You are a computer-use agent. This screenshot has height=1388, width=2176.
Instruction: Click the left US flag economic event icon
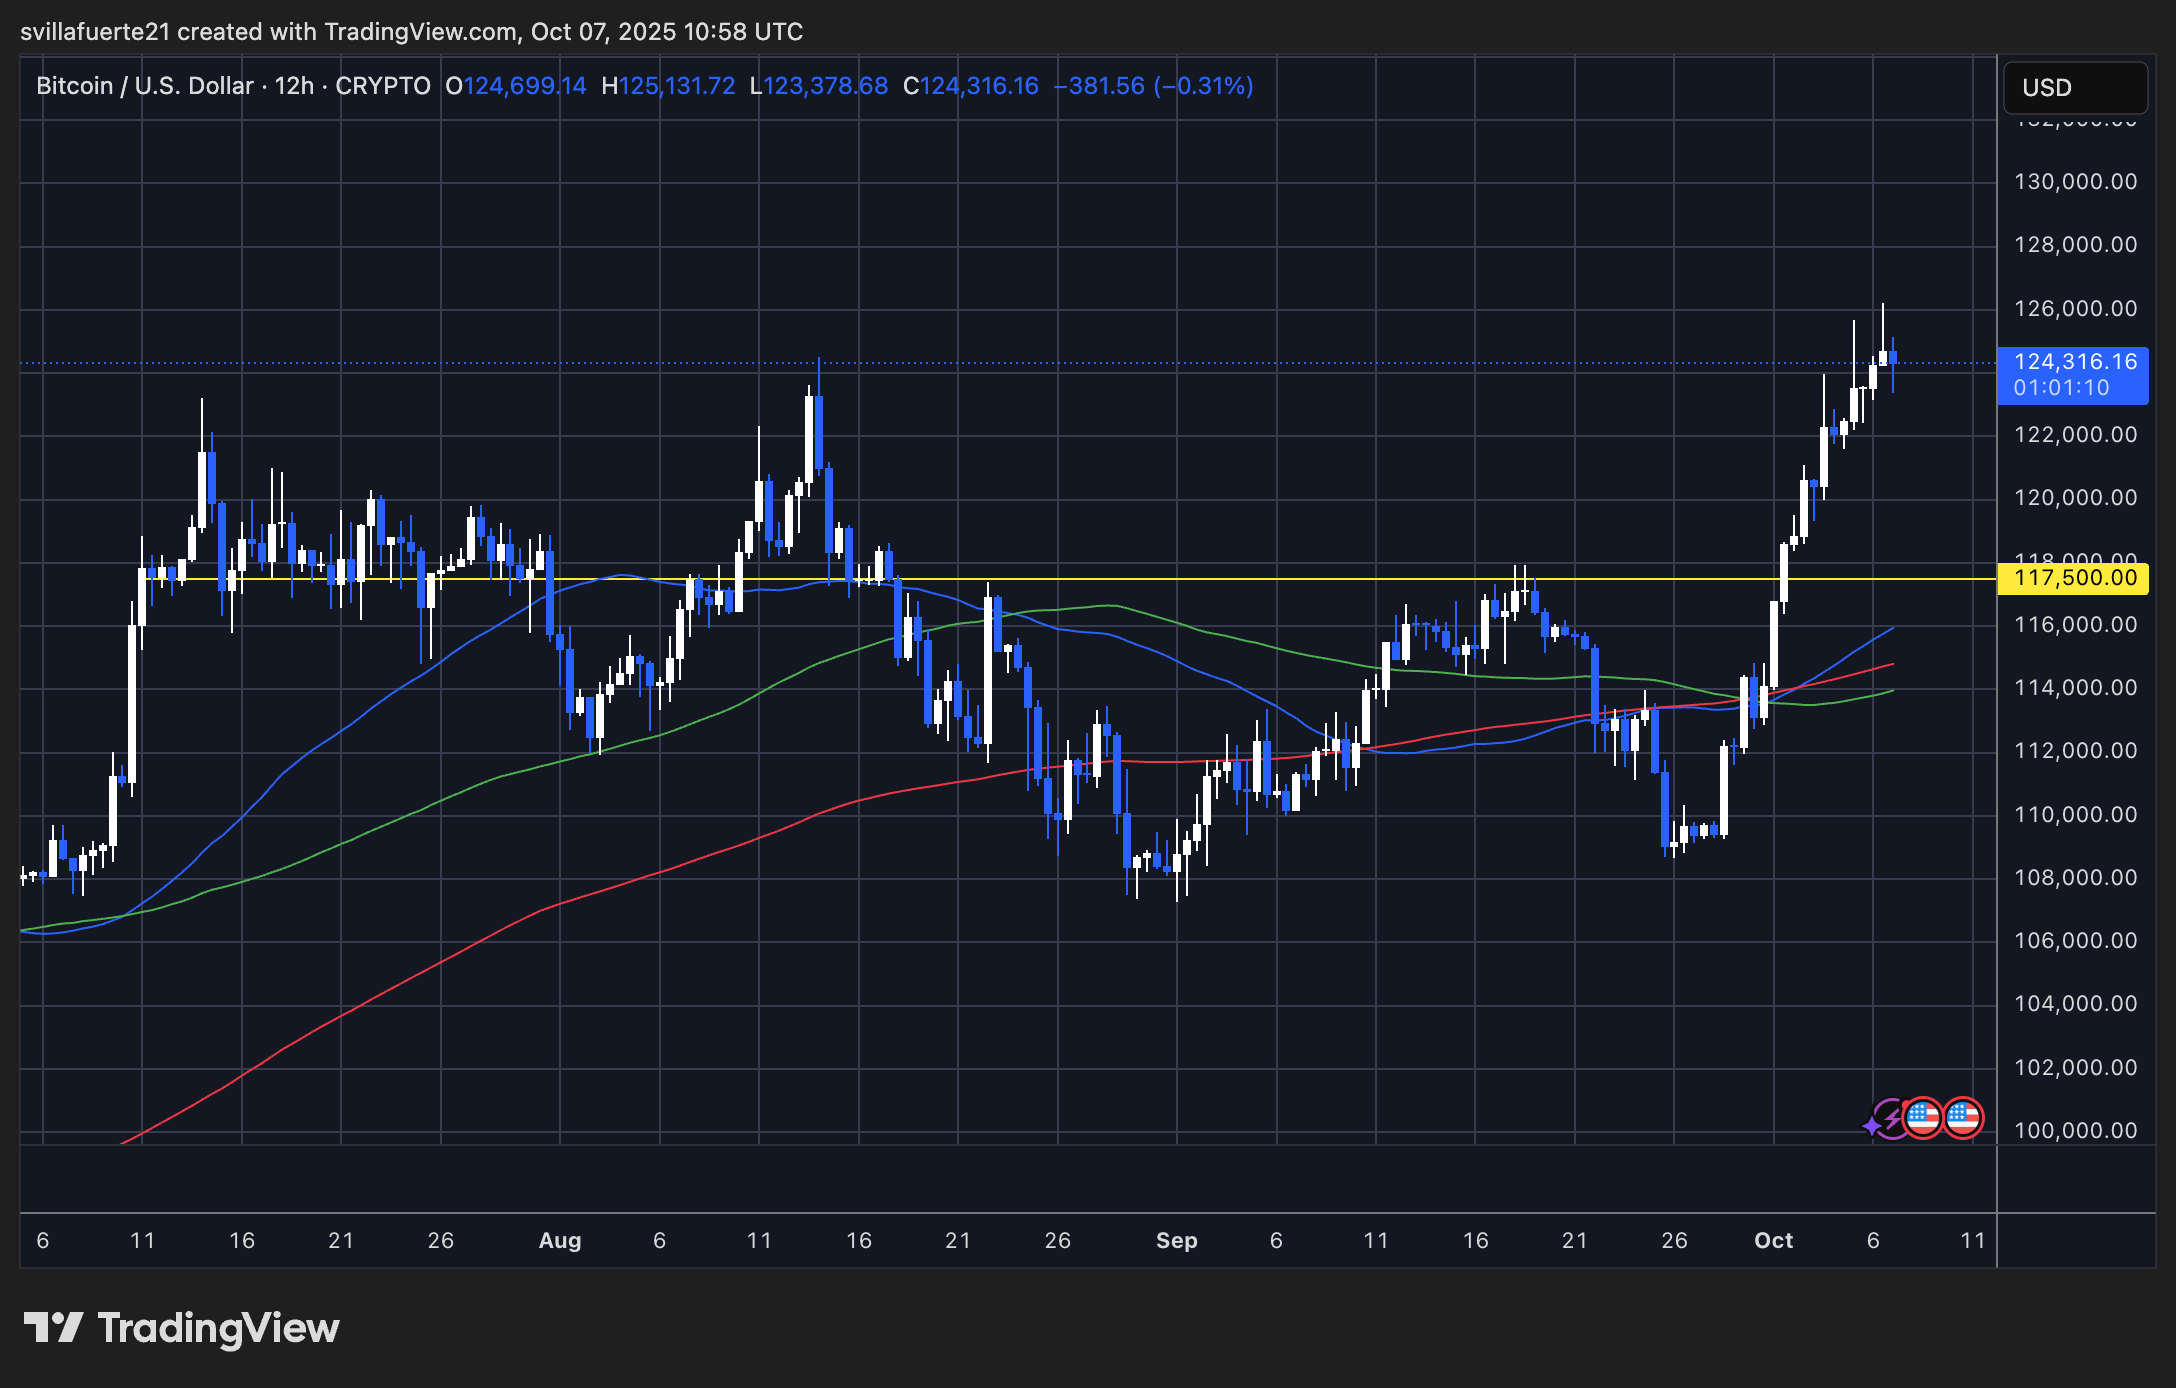(1924, 1117)
